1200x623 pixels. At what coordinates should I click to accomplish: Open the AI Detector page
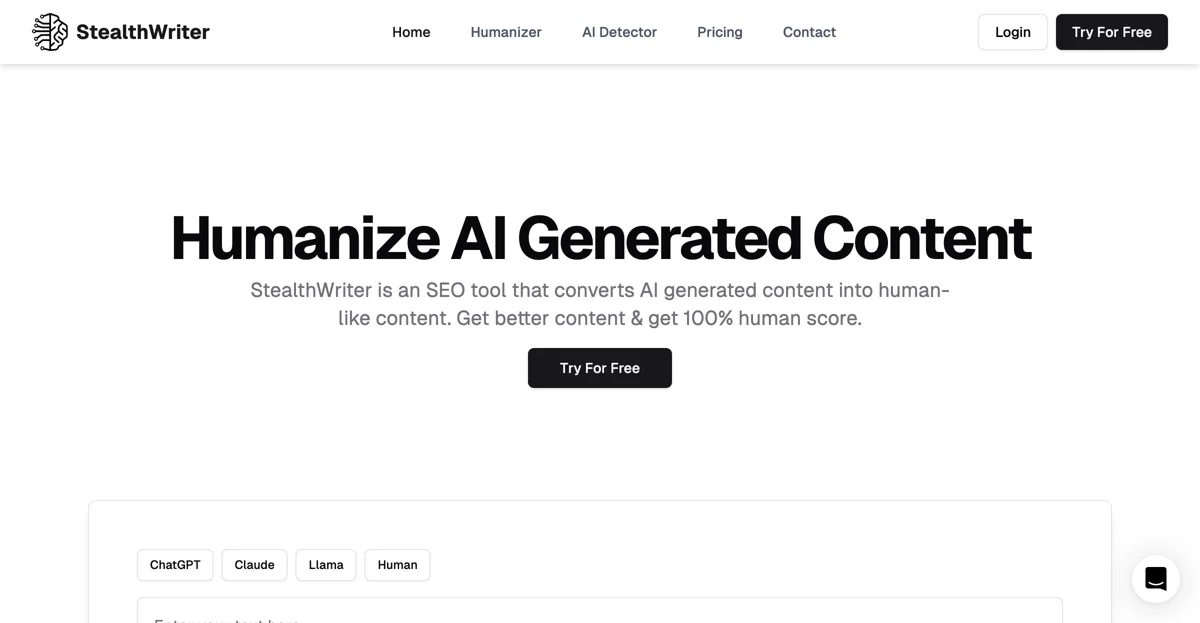[619, 32]
